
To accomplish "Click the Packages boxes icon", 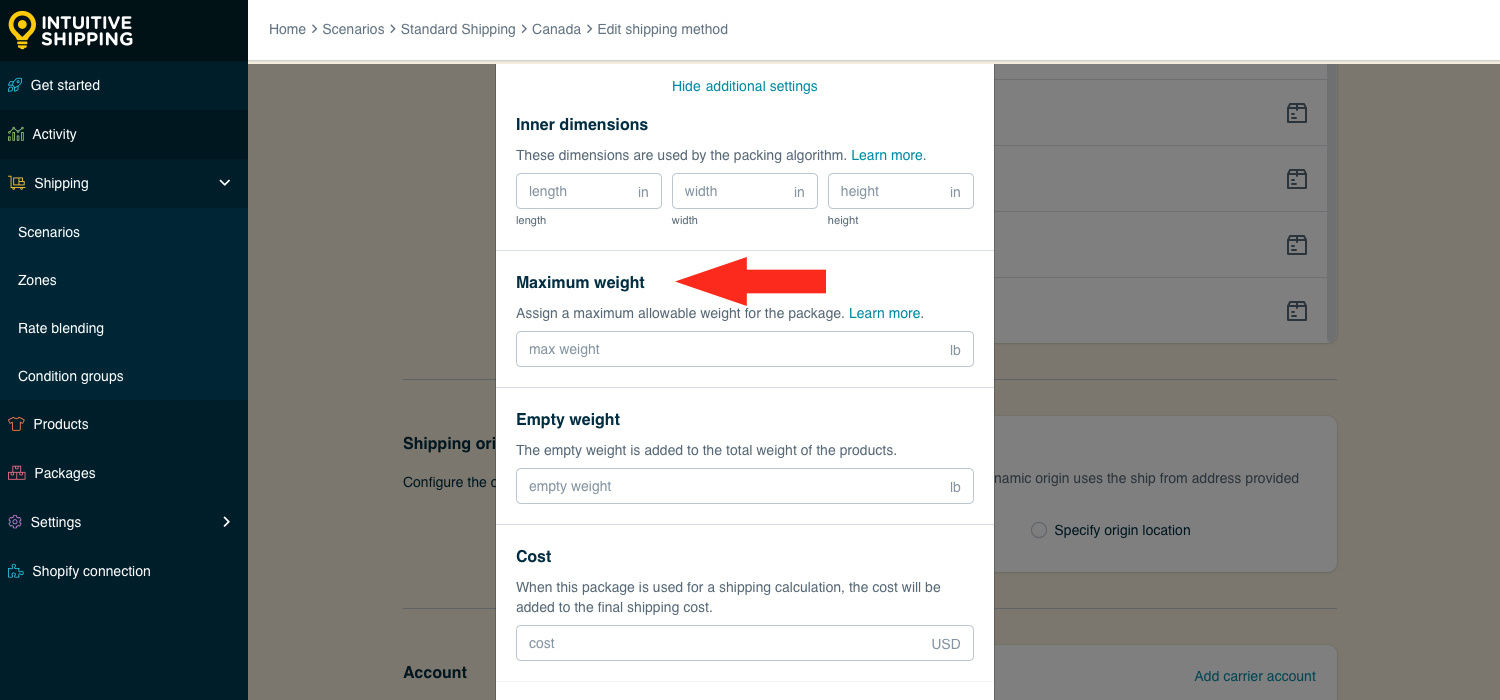I will (x=16, y=473).
